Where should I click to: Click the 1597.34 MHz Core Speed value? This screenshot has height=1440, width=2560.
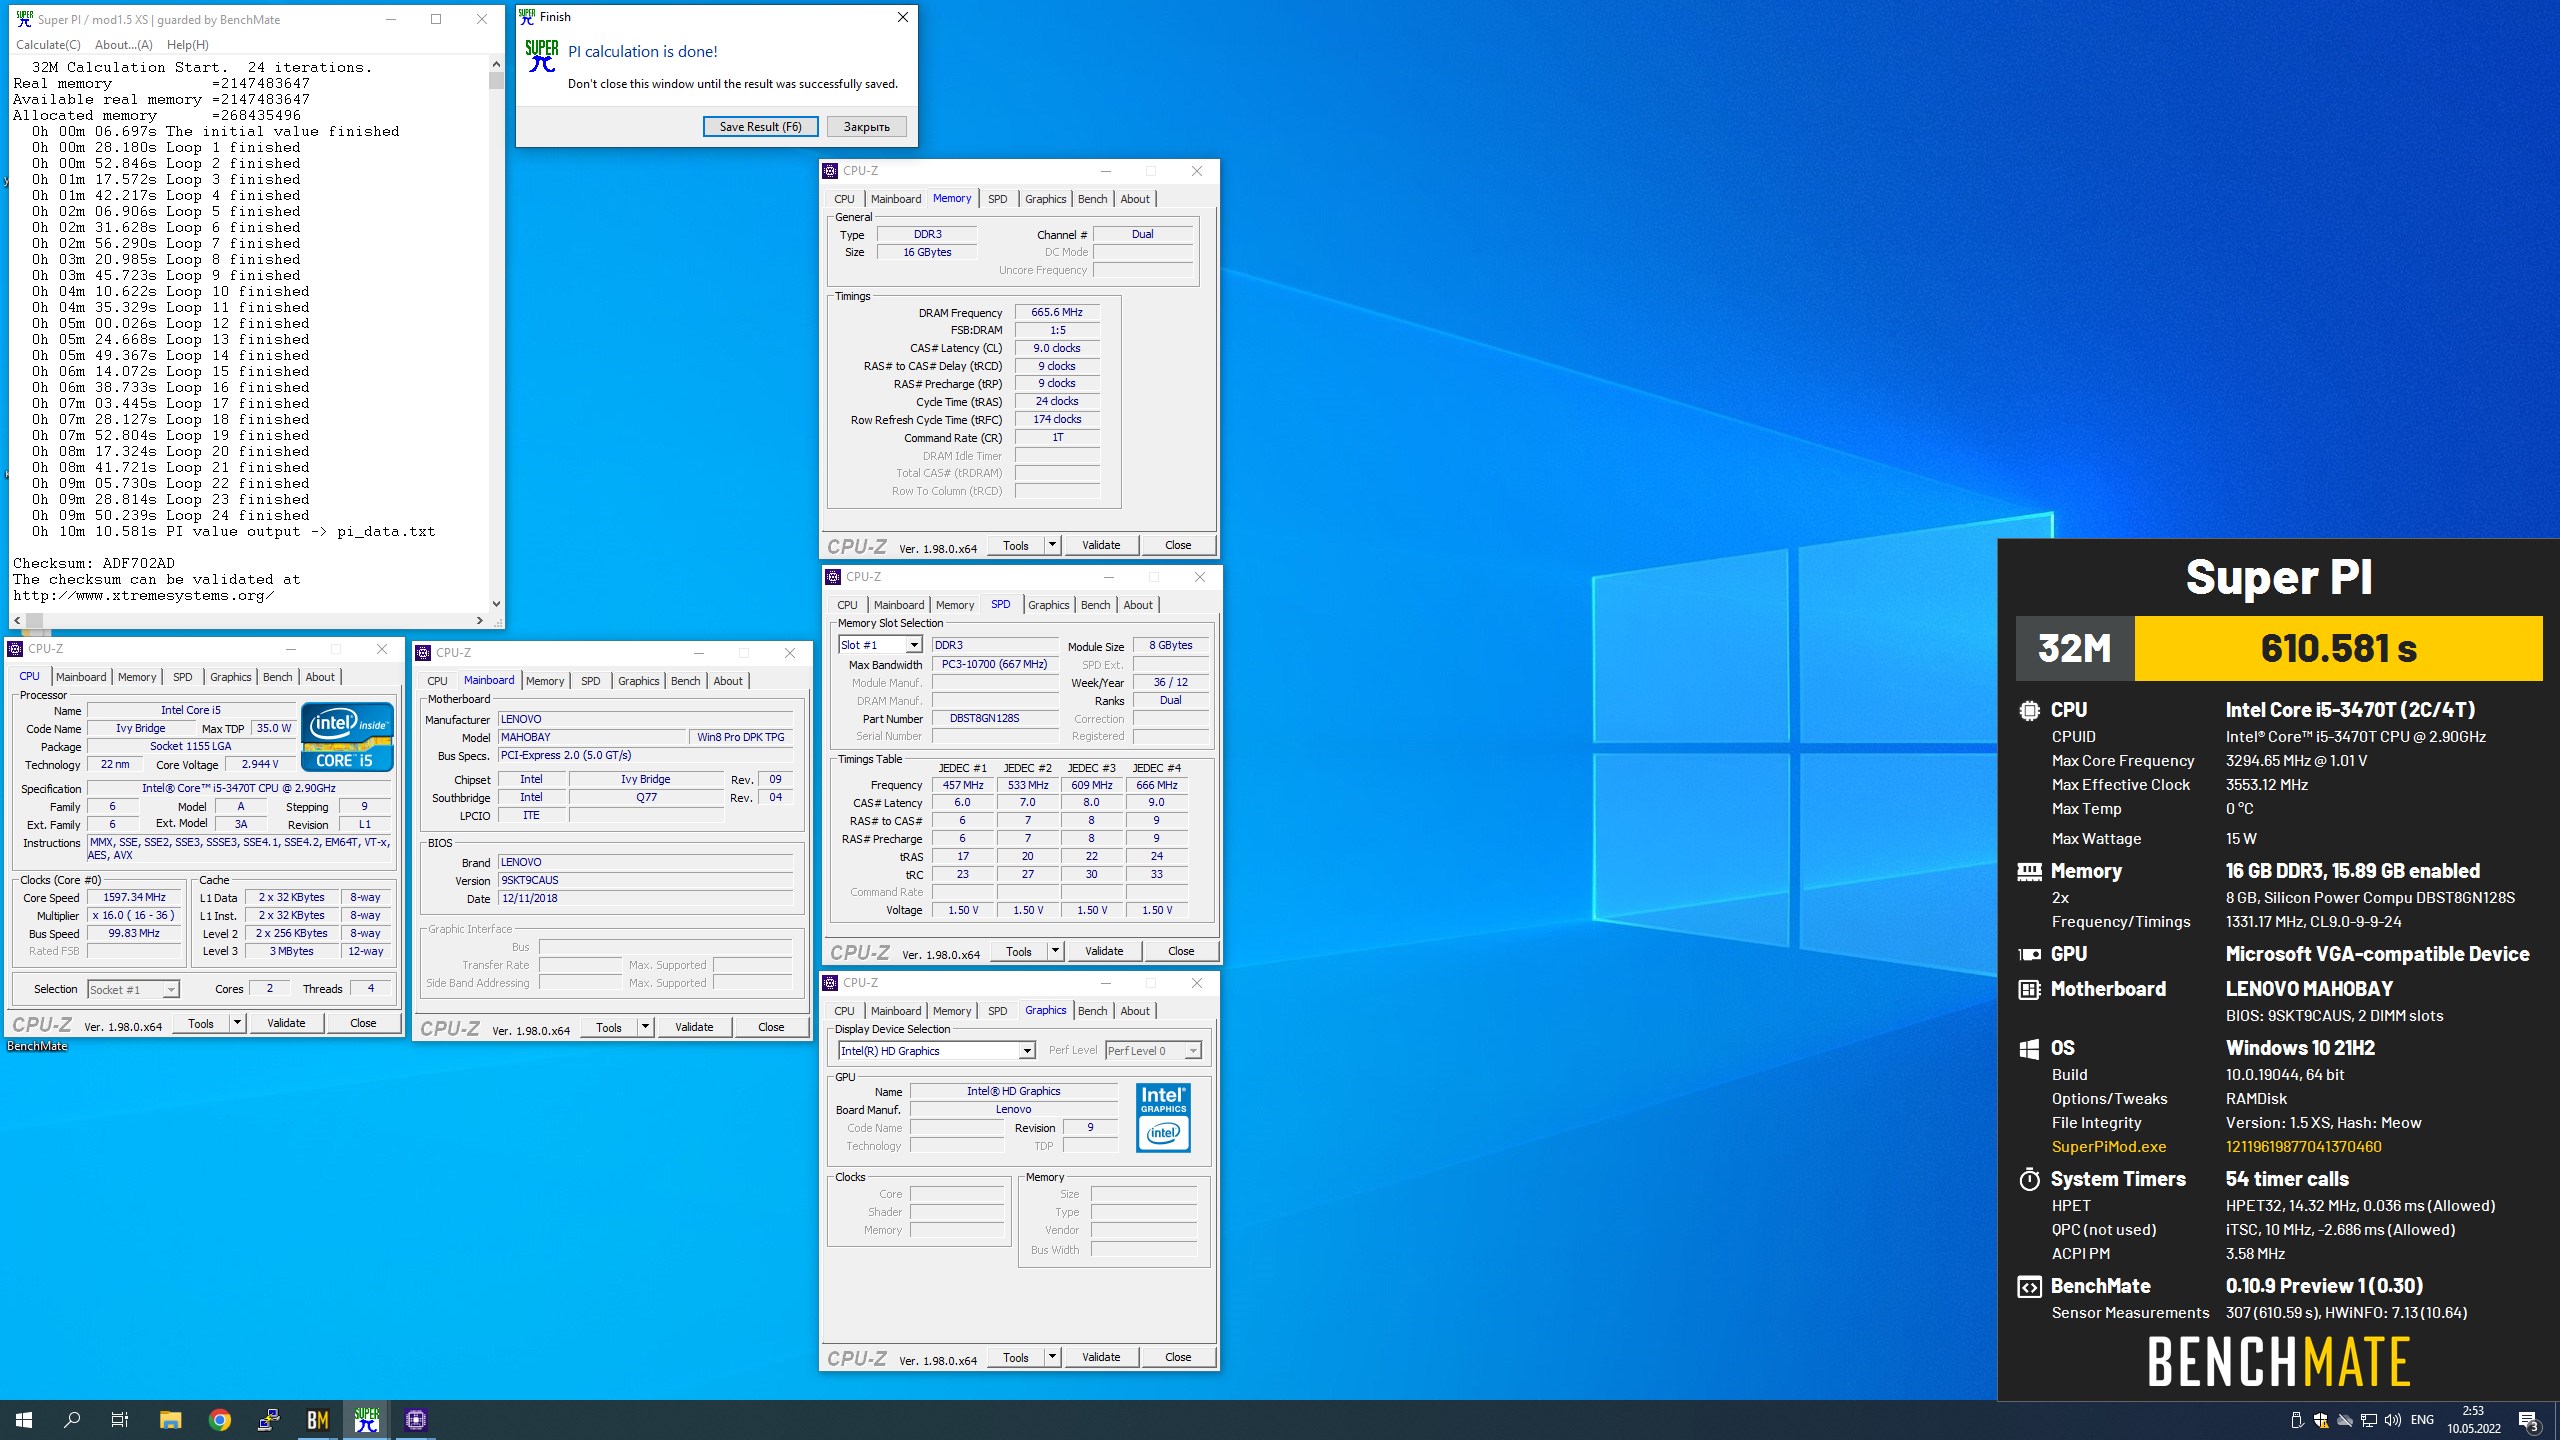tap(134, 898)
